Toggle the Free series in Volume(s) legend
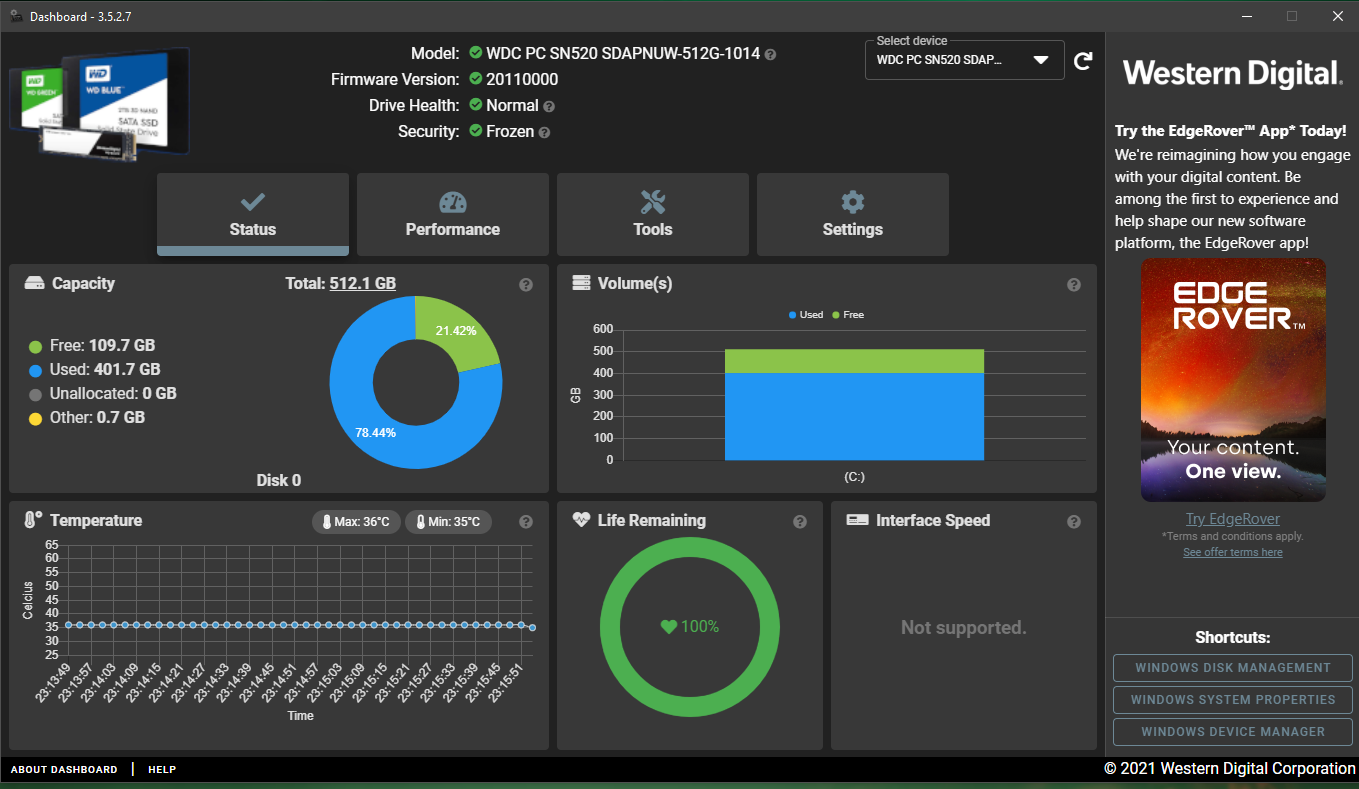The image size is (1359, 789). pos(848,315)
